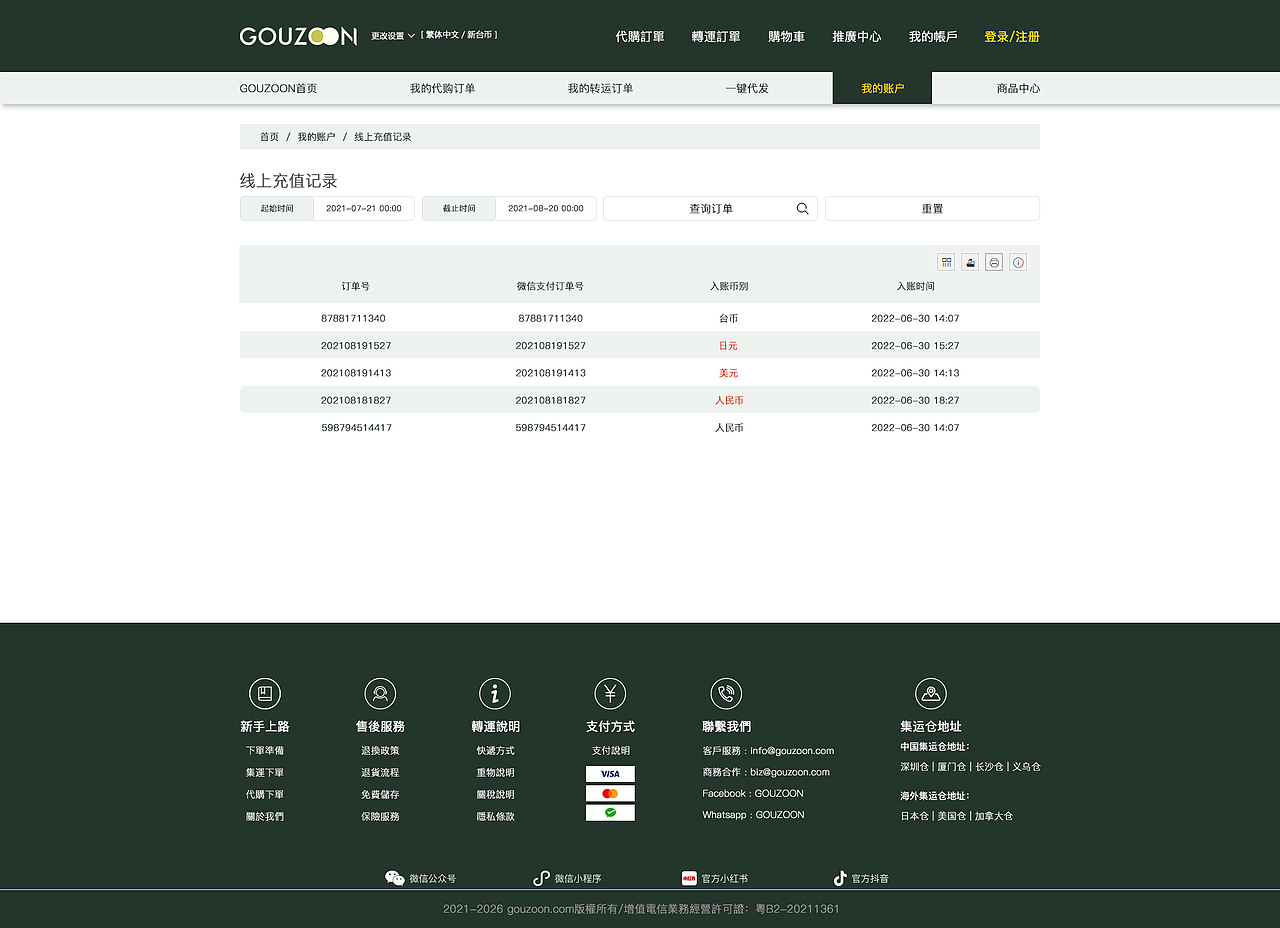Click the 入账币别 column header
1280x928 pixels.
click(729, 286)
